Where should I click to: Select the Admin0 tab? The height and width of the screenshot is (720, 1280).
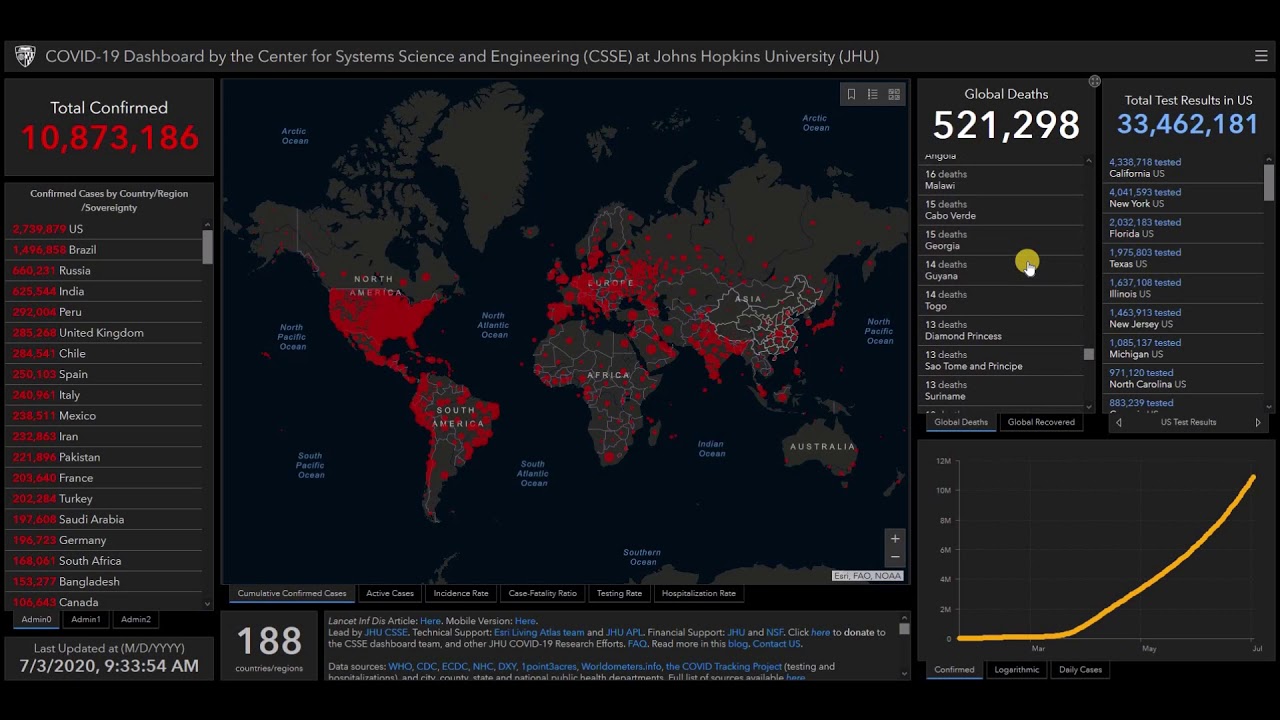pyautogui.click(x=36, y=619)
